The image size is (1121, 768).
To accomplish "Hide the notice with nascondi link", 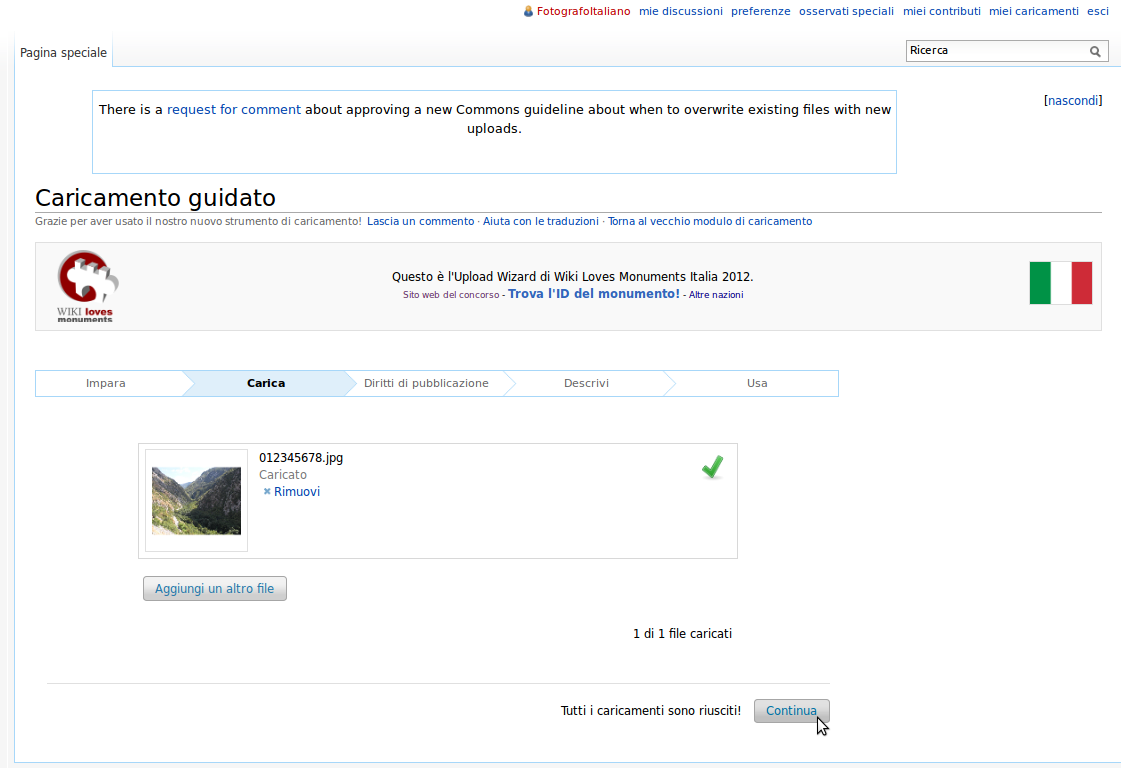I will [x=1072, y=101].
